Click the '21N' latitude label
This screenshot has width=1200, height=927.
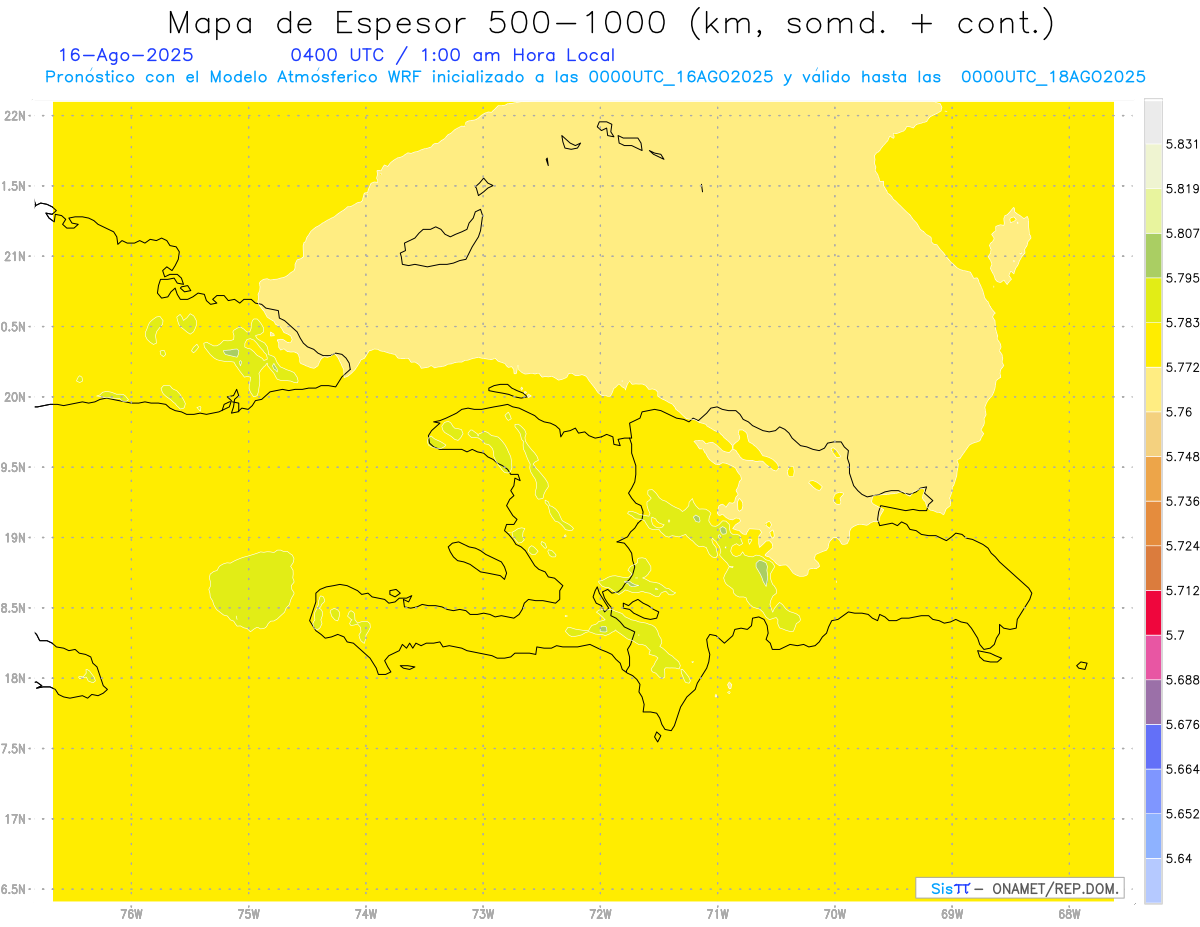16,256
